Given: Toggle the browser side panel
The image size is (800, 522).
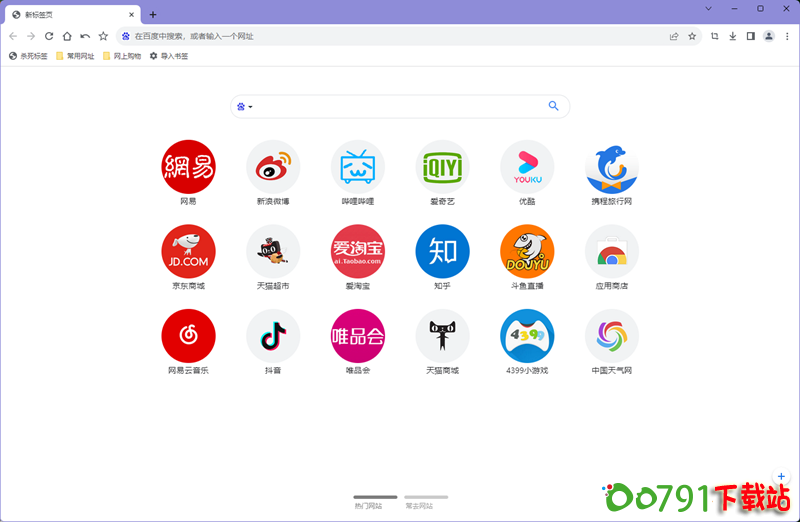Looking at the screenshot, I should pyautogui.click(x=751, y=36).
